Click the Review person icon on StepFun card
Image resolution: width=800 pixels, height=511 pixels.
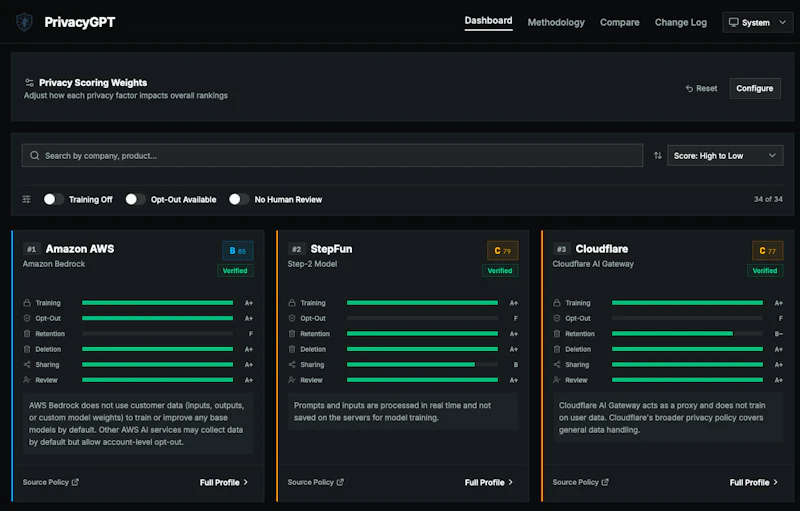click(x=292, y=380)
